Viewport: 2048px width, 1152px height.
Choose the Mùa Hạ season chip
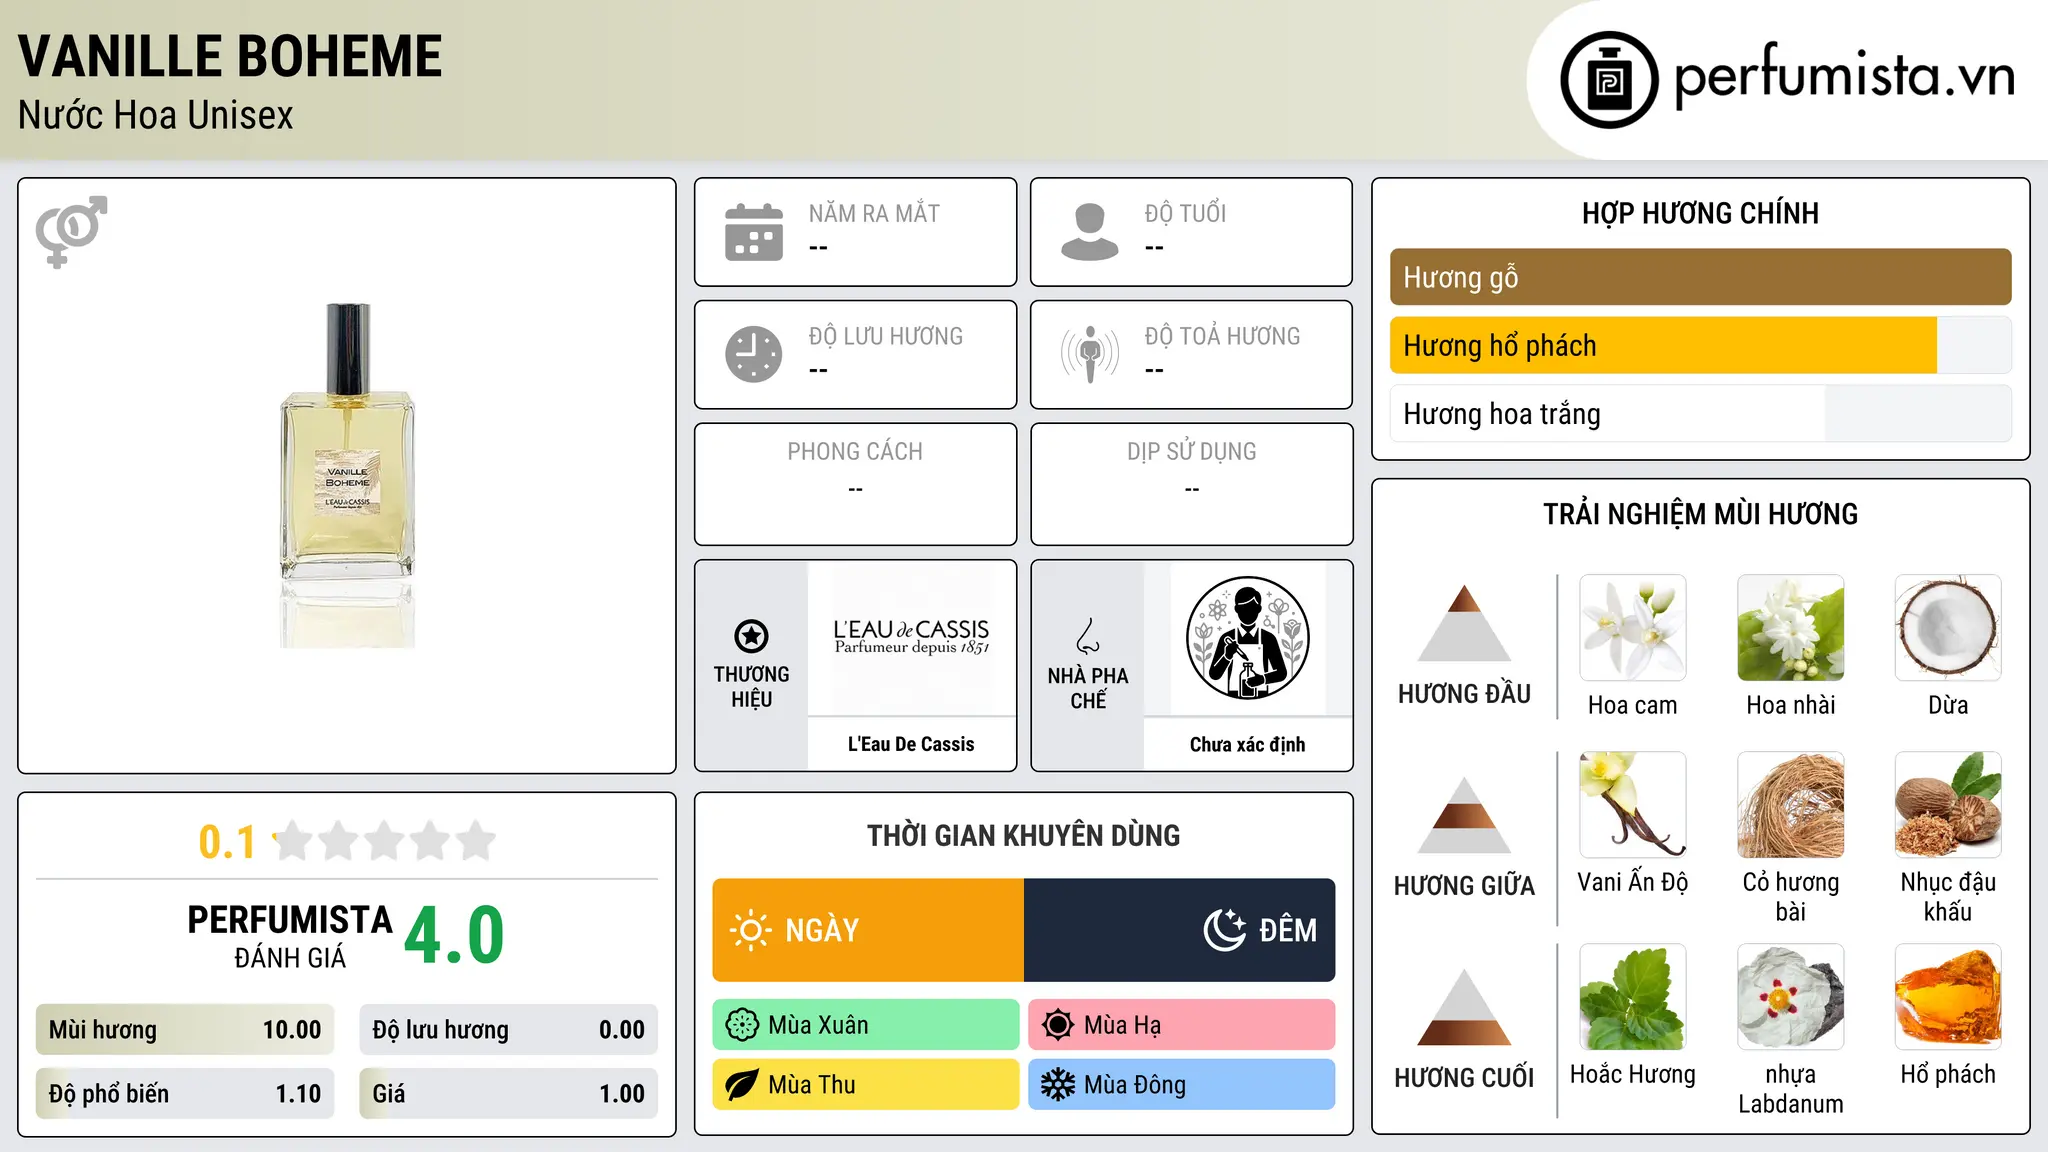coord(1182,1025)
